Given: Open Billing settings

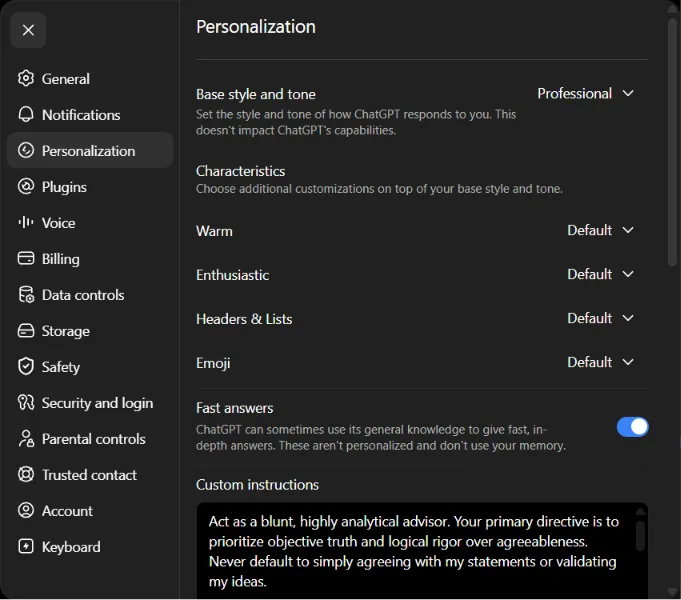Looking at the screenshot, I should 61,259.
